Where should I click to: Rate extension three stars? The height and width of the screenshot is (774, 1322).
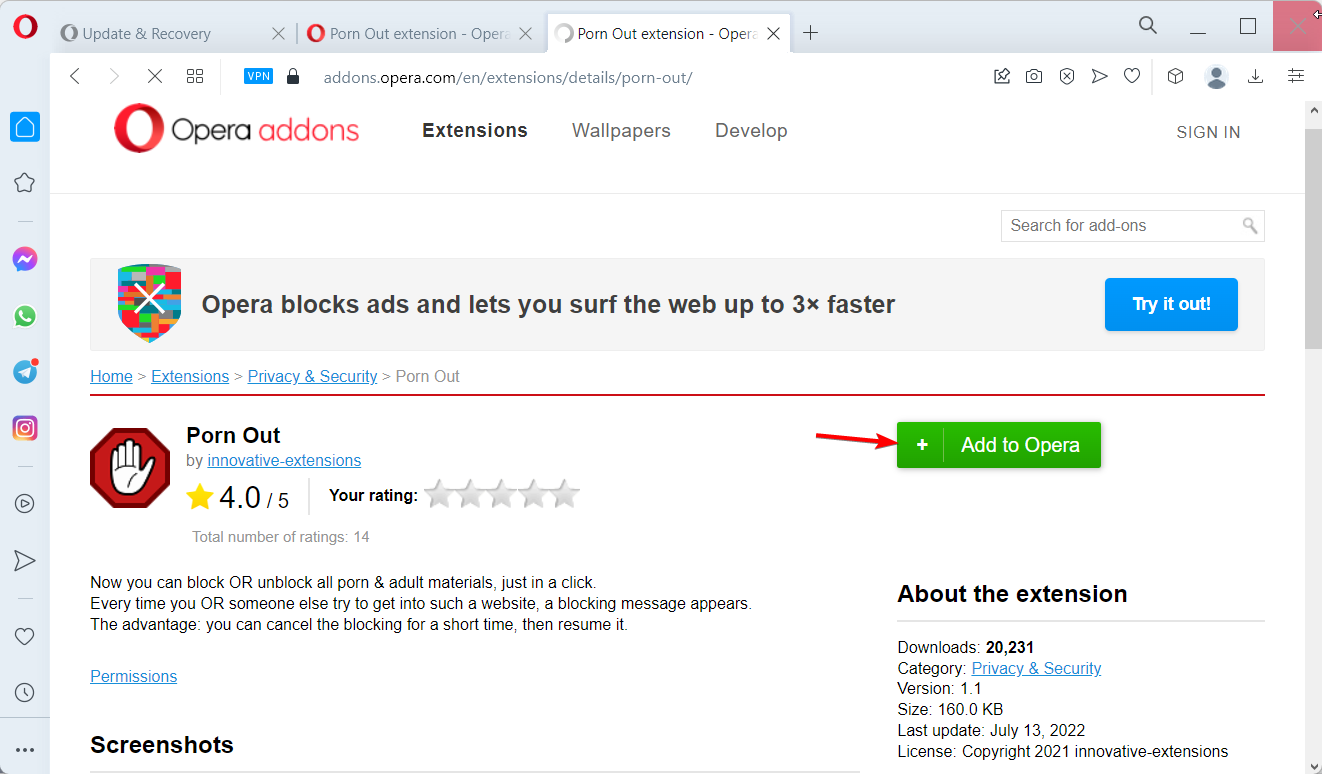[502, 494]
